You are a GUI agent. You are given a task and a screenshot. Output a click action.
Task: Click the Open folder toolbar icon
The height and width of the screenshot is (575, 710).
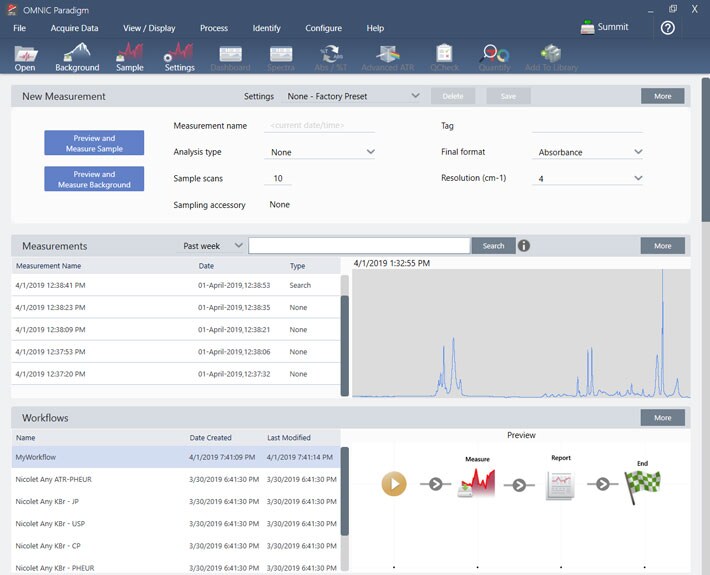(25, 56)
